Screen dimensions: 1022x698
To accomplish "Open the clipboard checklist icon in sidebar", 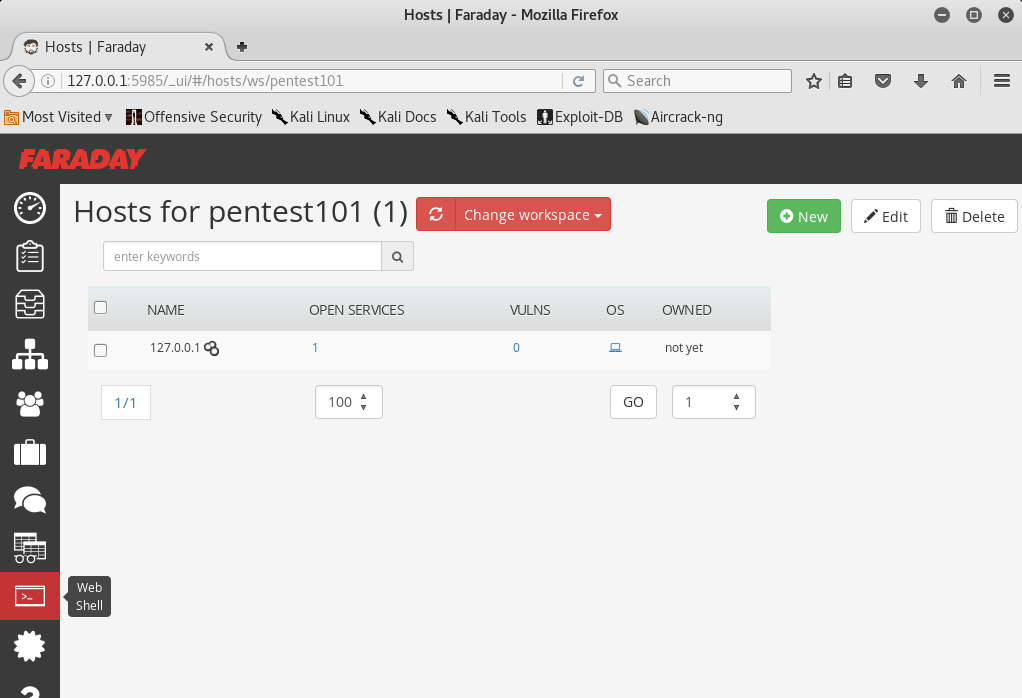I will 30,256.
